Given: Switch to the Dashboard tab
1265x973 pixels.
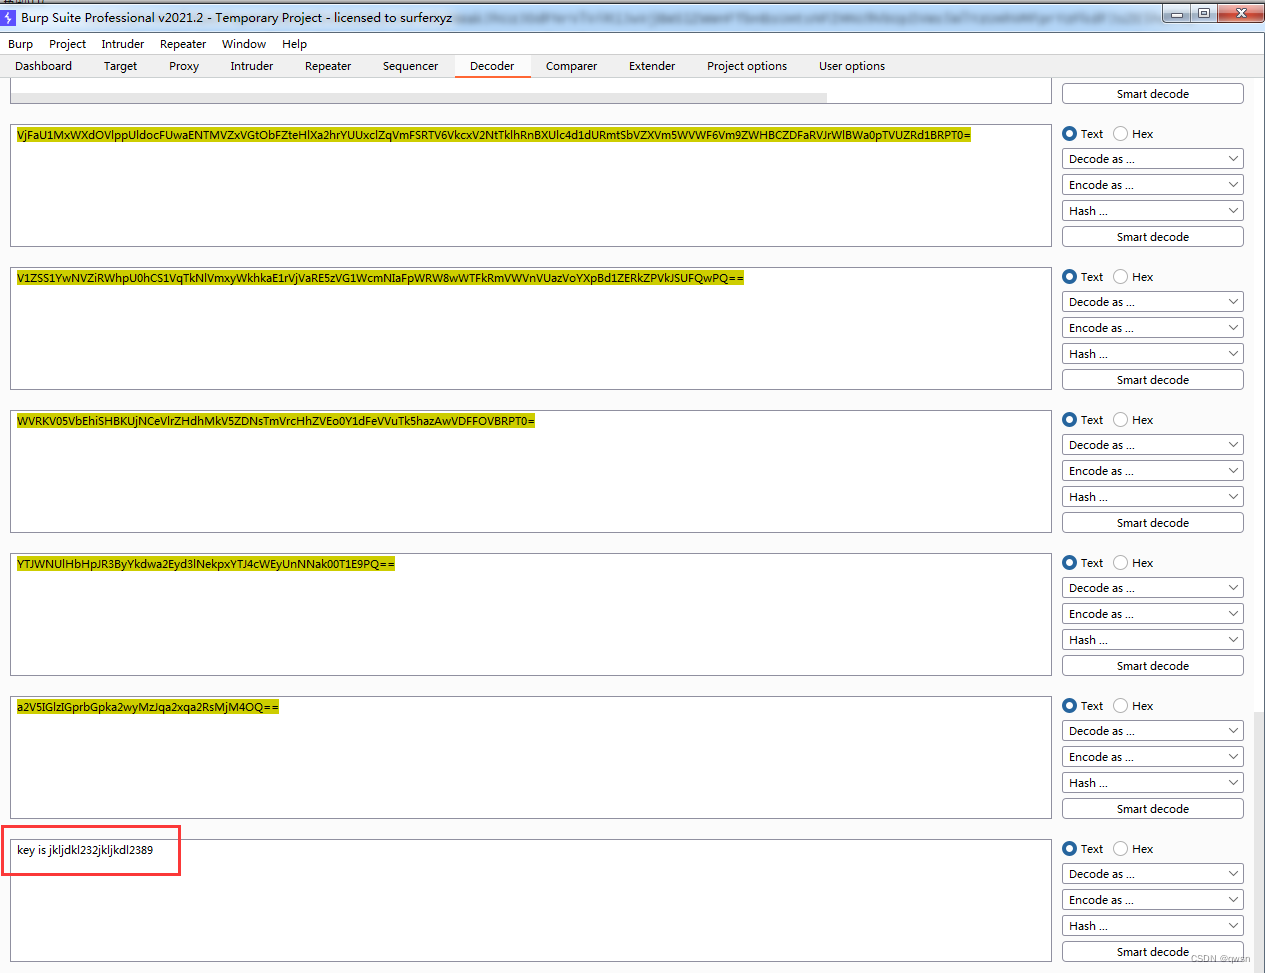Looking at the screenshot, I should [x=43, y=66].
